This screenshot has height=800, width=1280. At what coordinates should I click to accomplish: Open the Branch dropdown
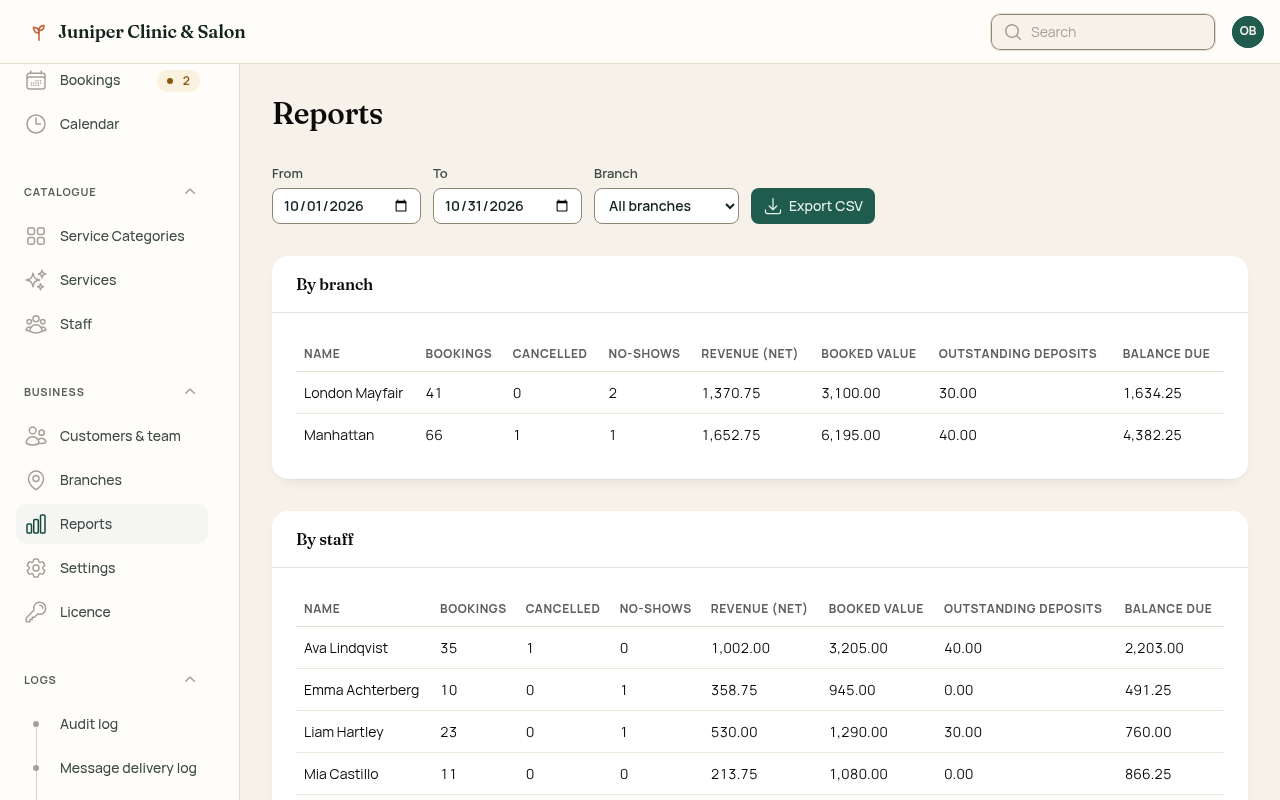click(x=666, y=206)
